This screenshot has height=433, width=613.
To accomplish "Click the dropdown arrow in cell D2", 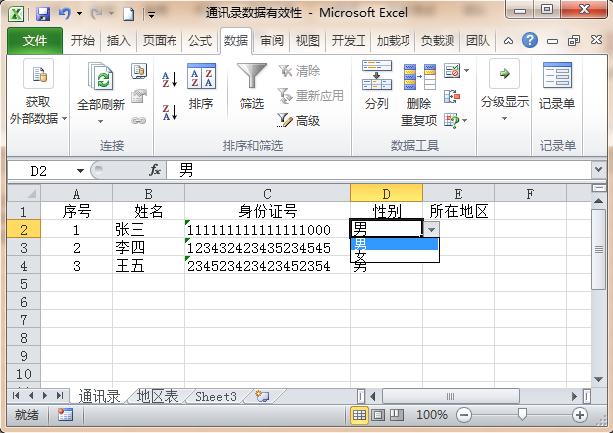I will tap(431, 229).
